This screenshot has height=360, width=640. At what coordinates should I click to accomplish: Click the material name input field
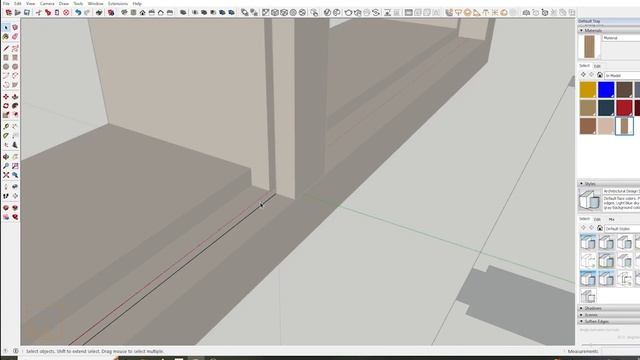pyautogui.click(x=621, y=38)
